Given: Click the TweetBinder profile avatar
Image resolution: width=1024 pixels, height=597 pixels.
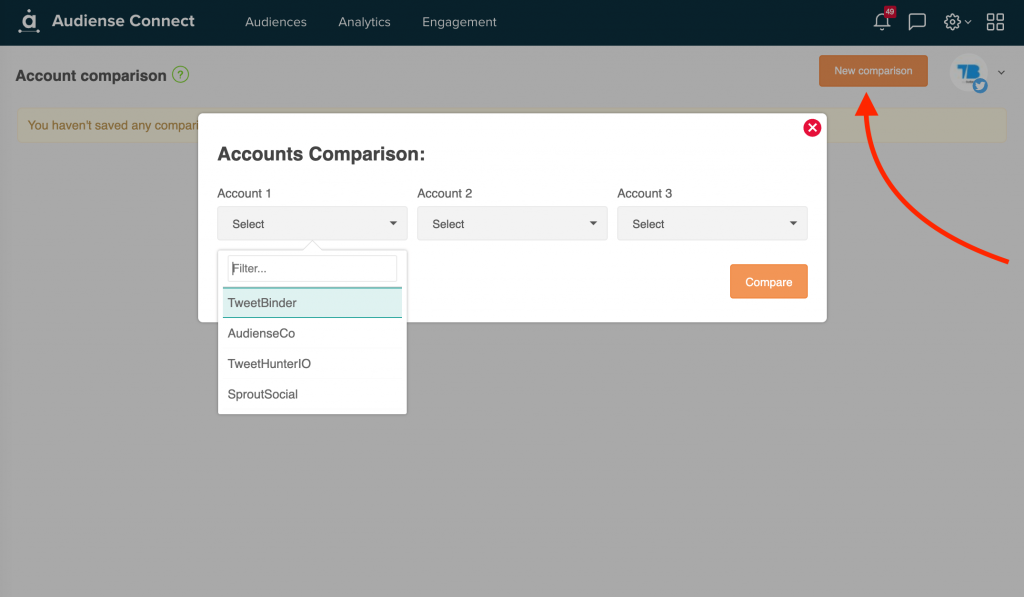Looking at the screenshot, I should tap(969, 73).
